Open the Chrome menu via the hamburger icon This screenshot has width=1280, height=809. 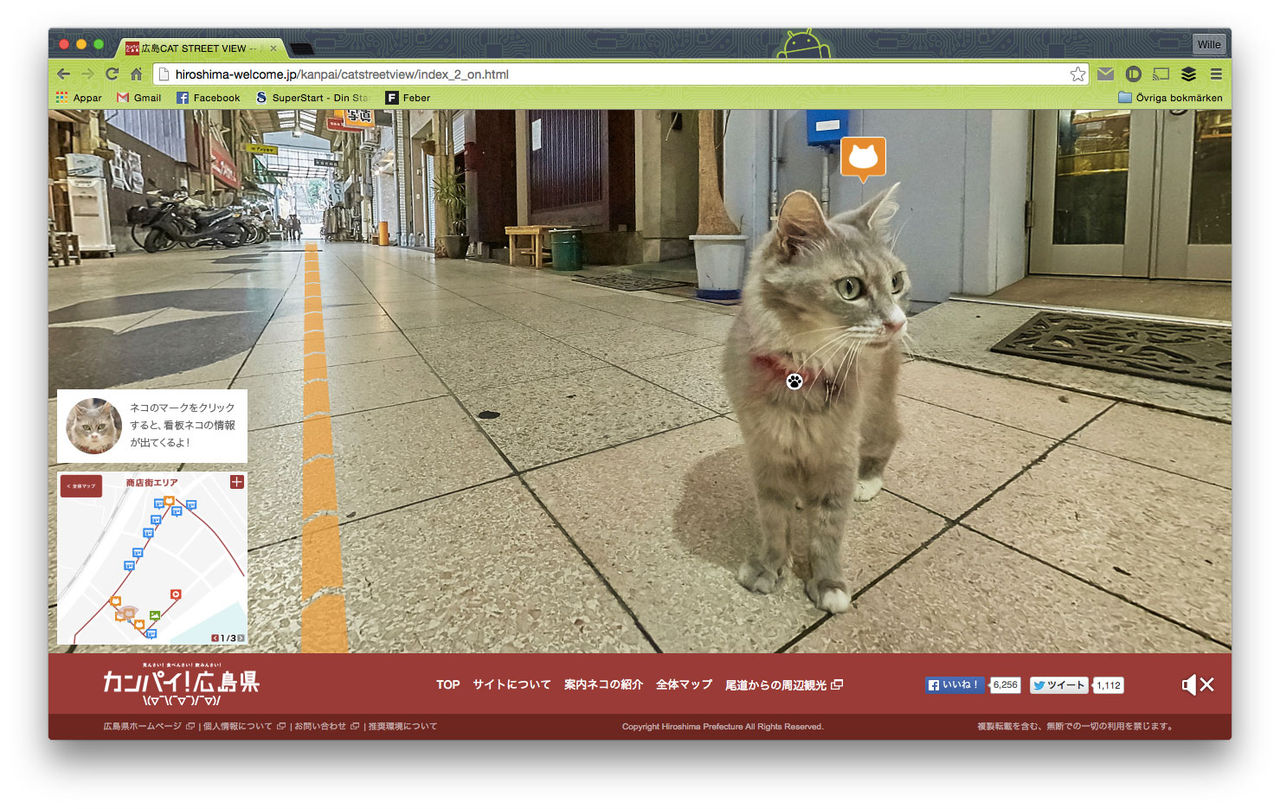click(x=1216, y=73)
